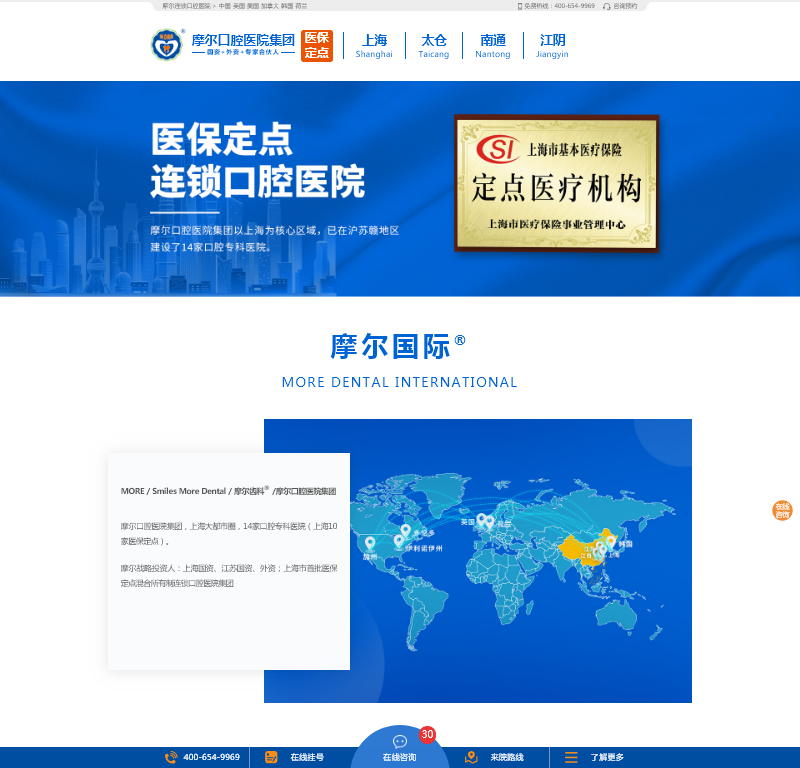This screenshot has height=768, width=800.
Task: Click the 英国 map pin
Action: tap(481, 519)
